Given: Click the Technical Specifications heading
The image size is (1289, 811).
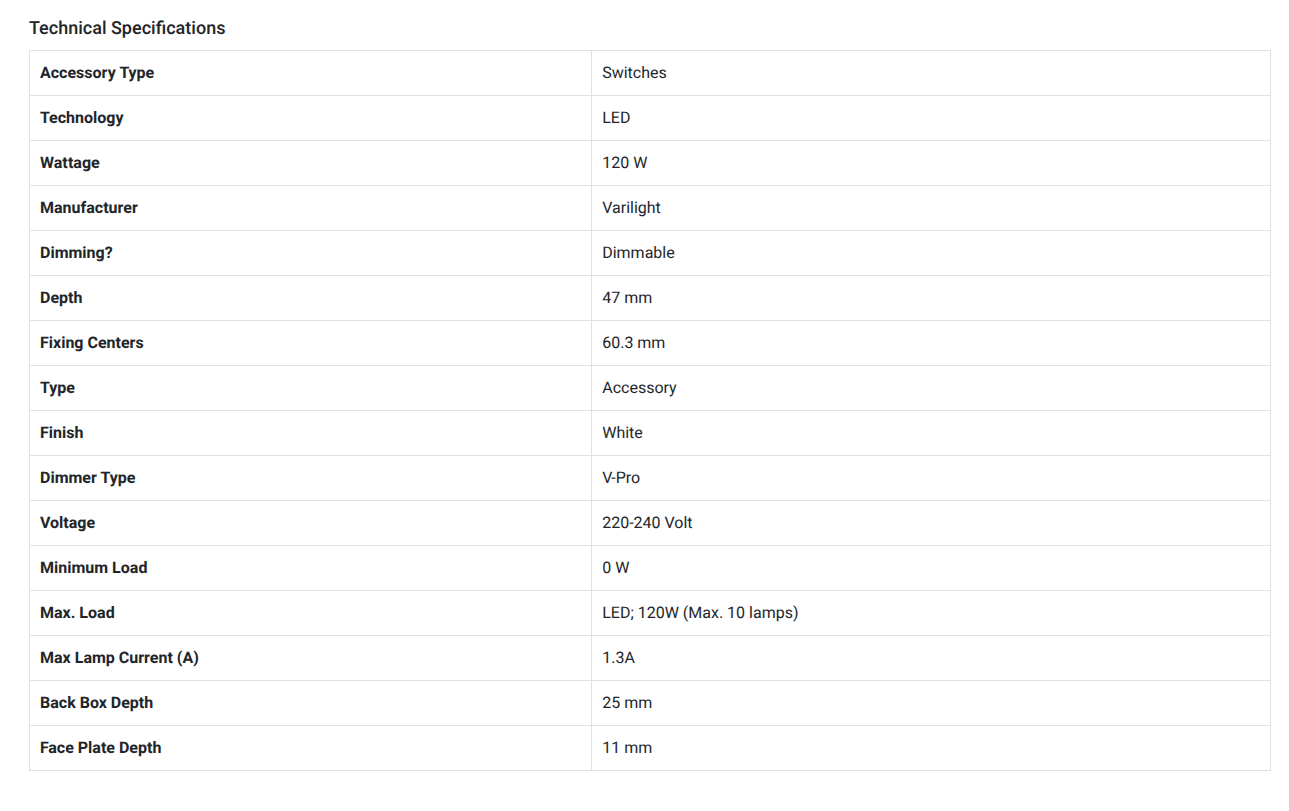Looking at the screenshot, I should coord(127,28).
